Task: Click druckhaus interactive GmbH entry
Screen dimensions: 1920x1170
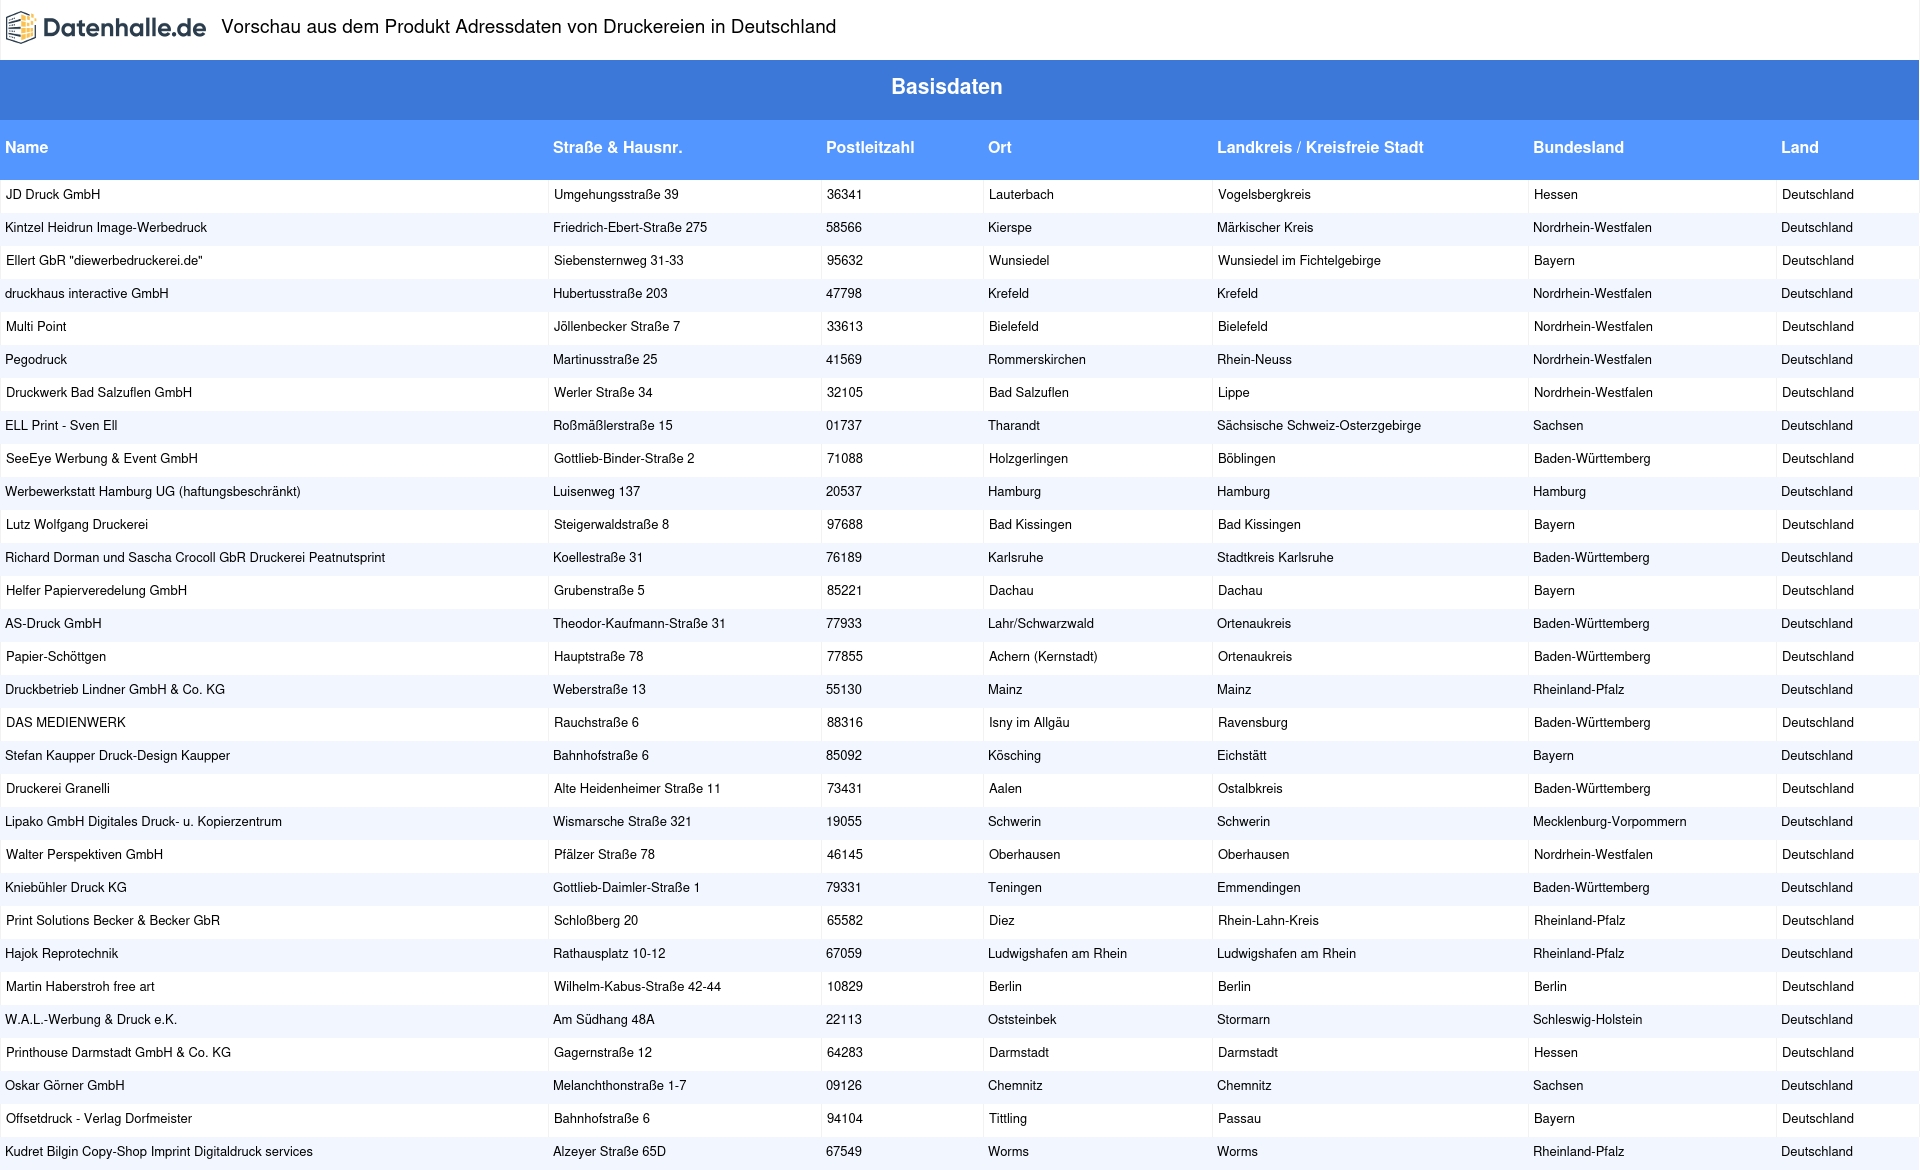Action: tap(87, 294)
